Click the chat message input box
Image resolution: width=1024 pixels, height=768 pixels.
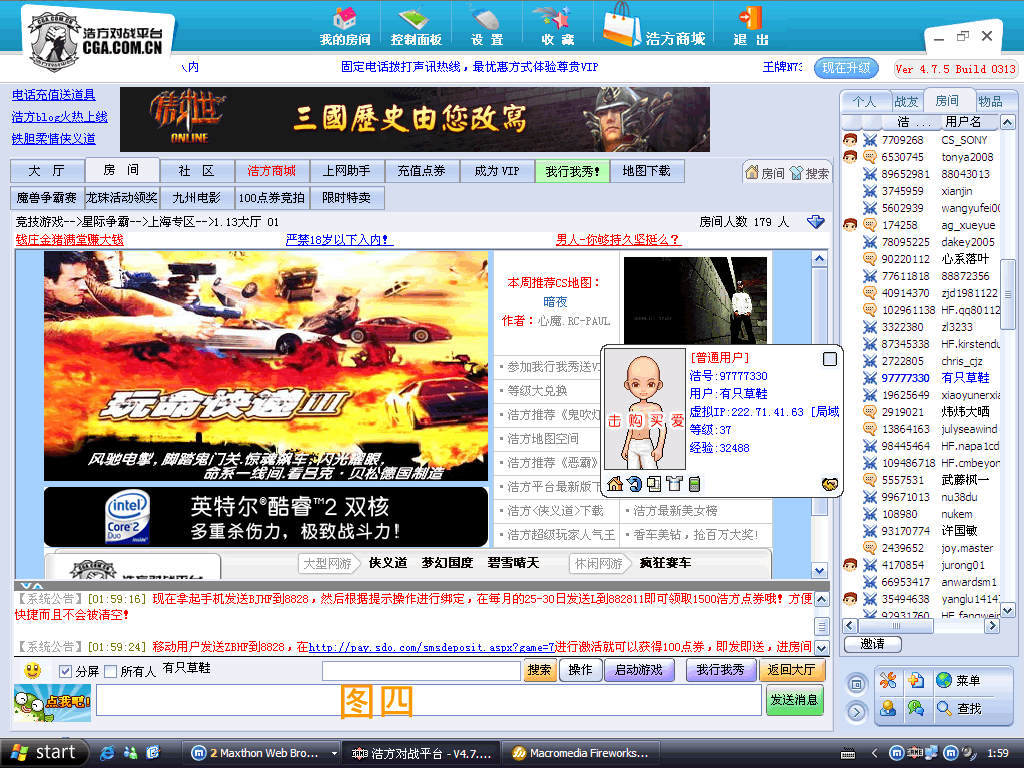(x=428, y=701)
